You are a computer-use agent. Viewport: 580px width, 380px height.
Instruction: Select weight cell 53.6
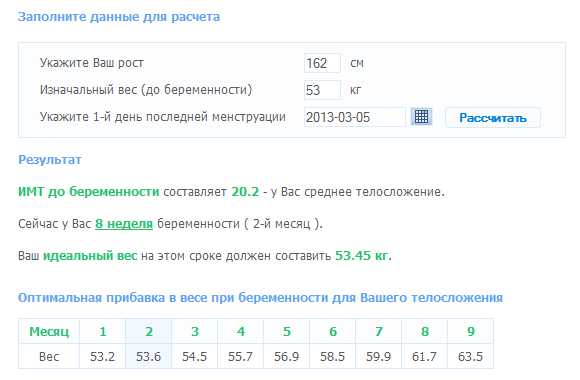tap(148, 356)
